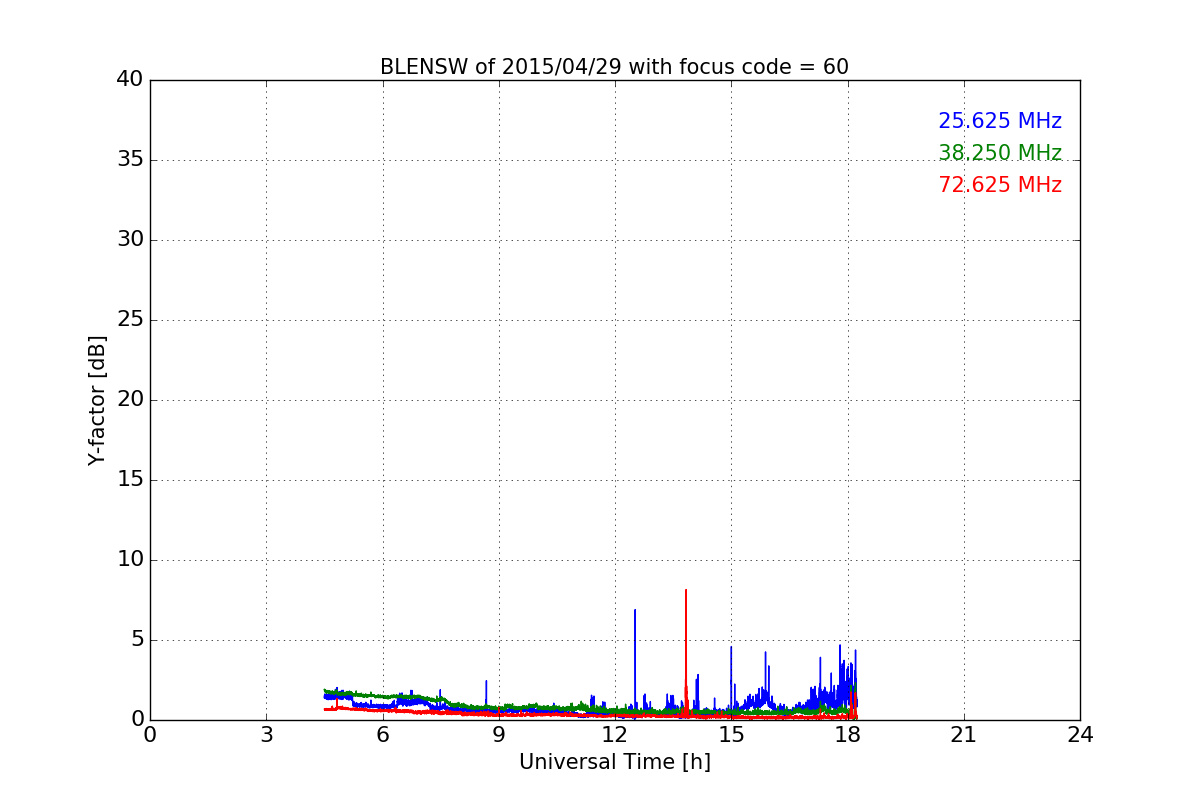1200x800 pixels.
Task: Click the x-axis tick label '9'
Action: (499, 735)
